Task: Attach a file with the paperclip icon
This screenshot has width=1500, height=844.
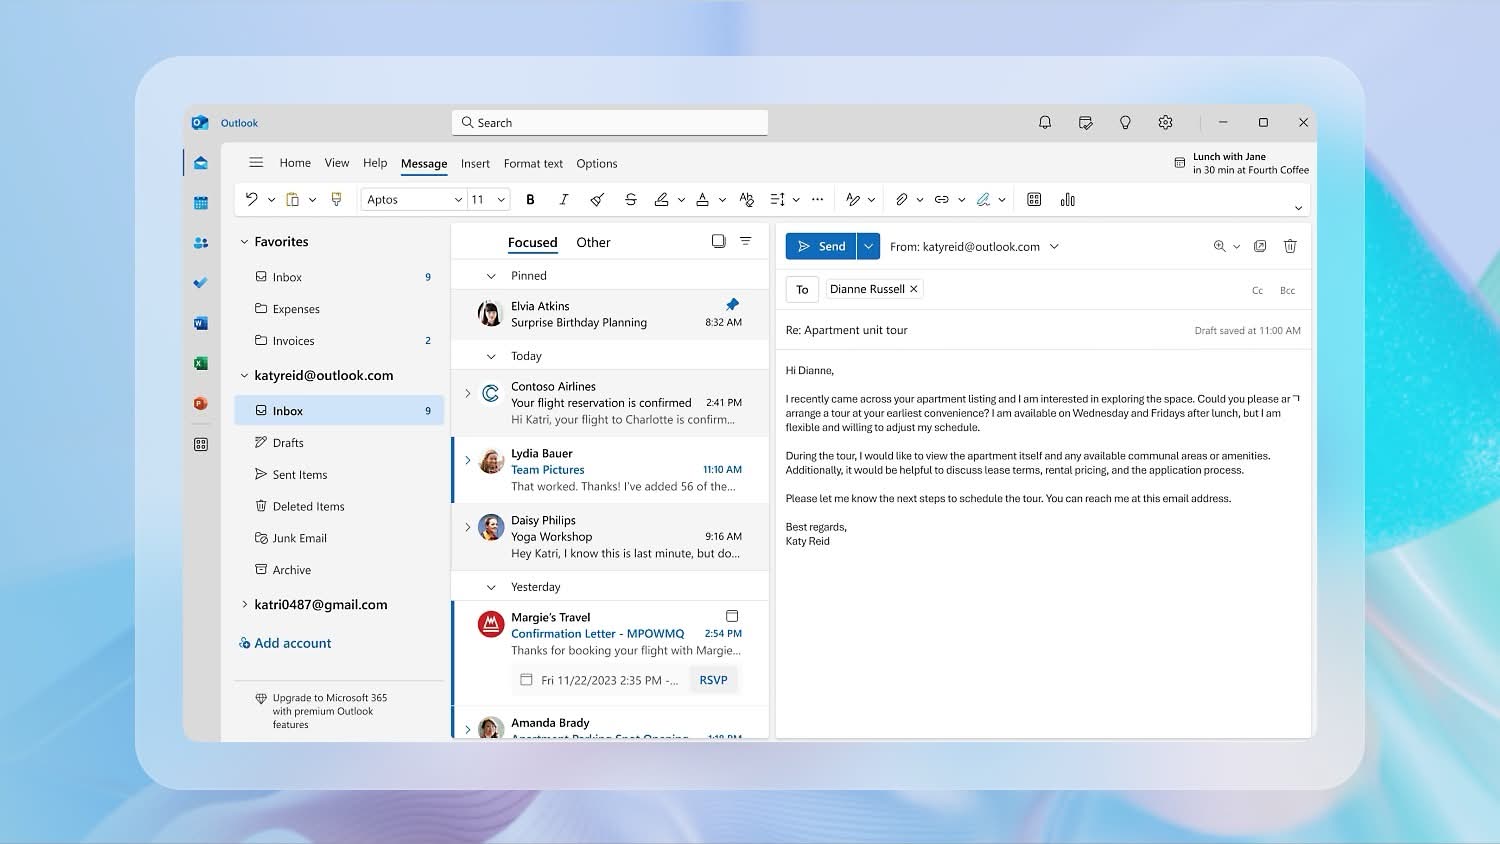Action: click(901, 199)
